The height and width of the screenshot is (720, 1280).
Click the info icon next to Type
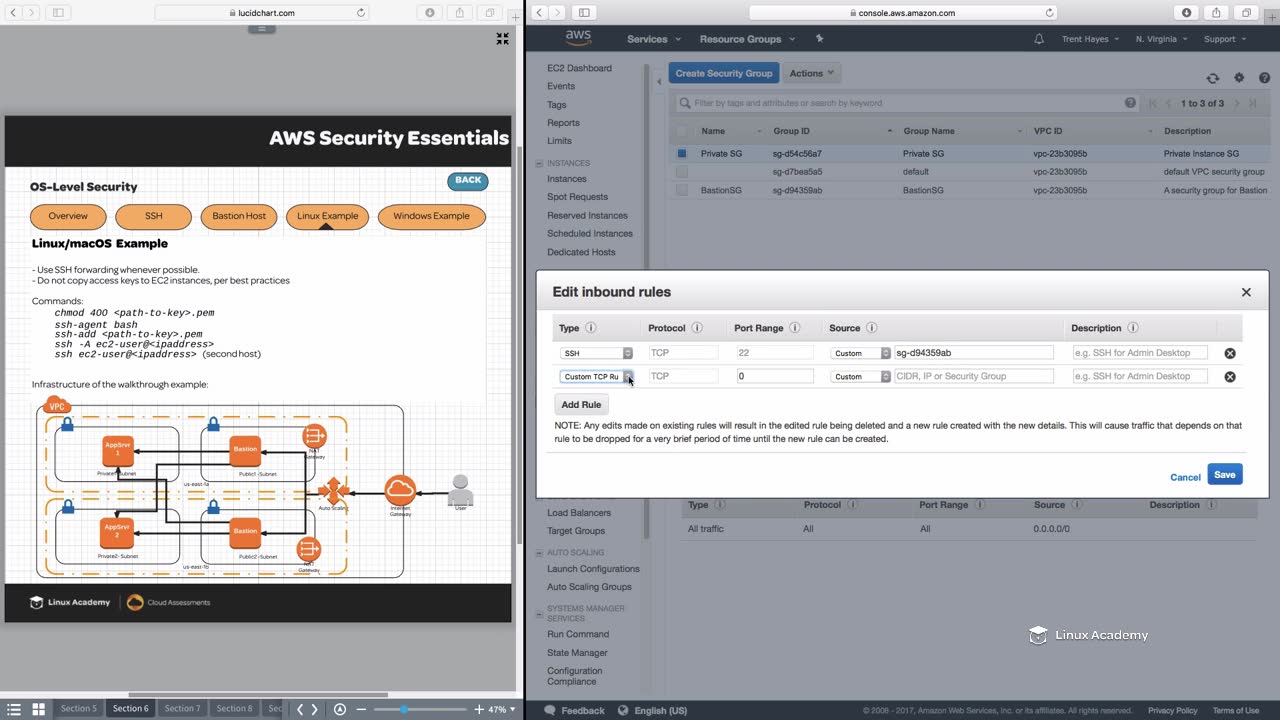(591, 328)
